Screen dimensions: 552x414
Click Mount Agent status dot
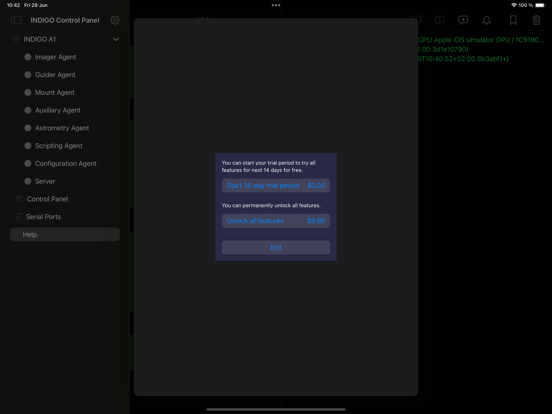click(x=28, y=93)
